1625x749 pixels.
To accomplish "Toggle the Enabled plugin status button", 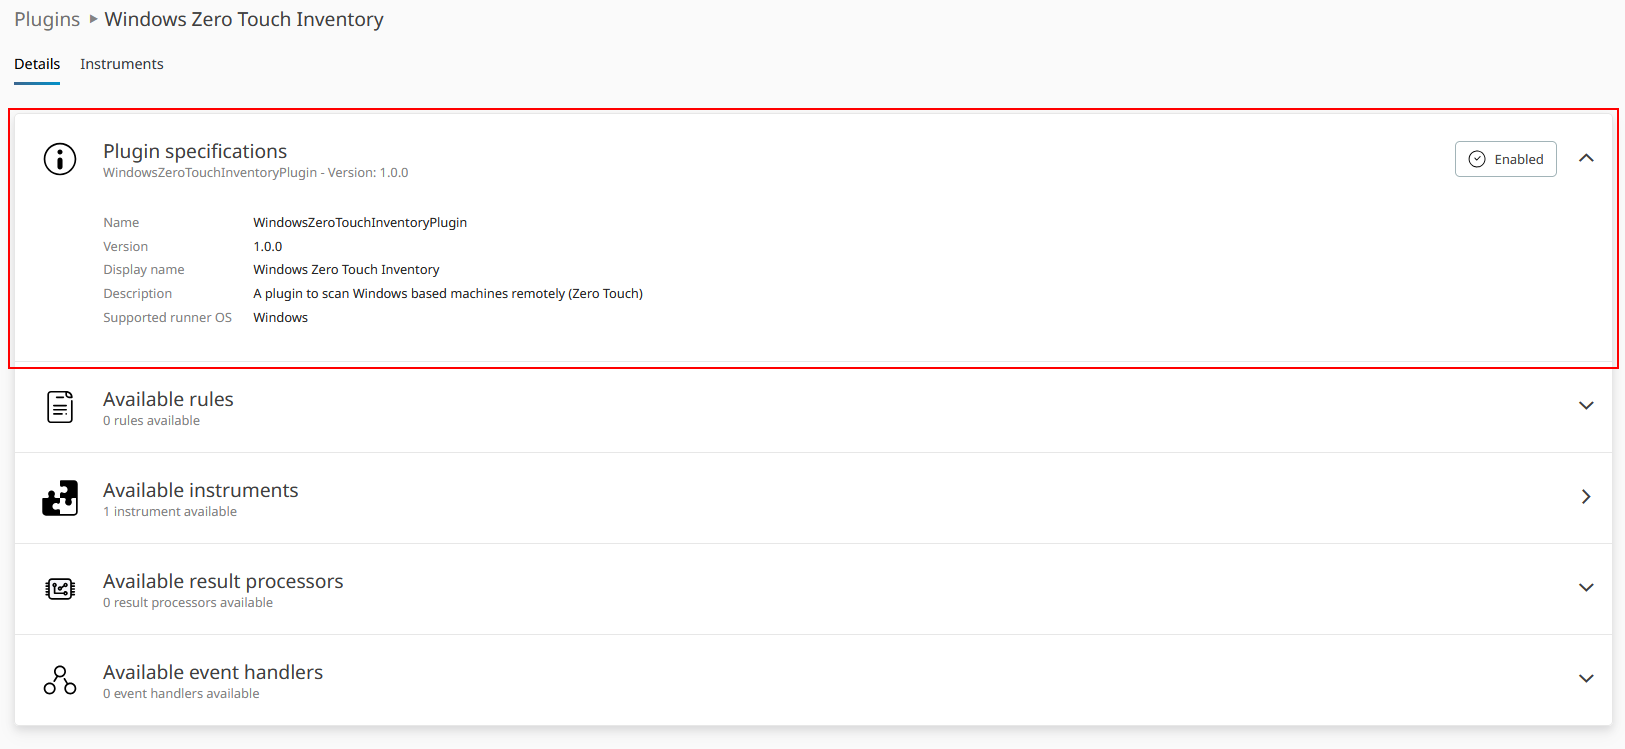I will [1505, 159].
